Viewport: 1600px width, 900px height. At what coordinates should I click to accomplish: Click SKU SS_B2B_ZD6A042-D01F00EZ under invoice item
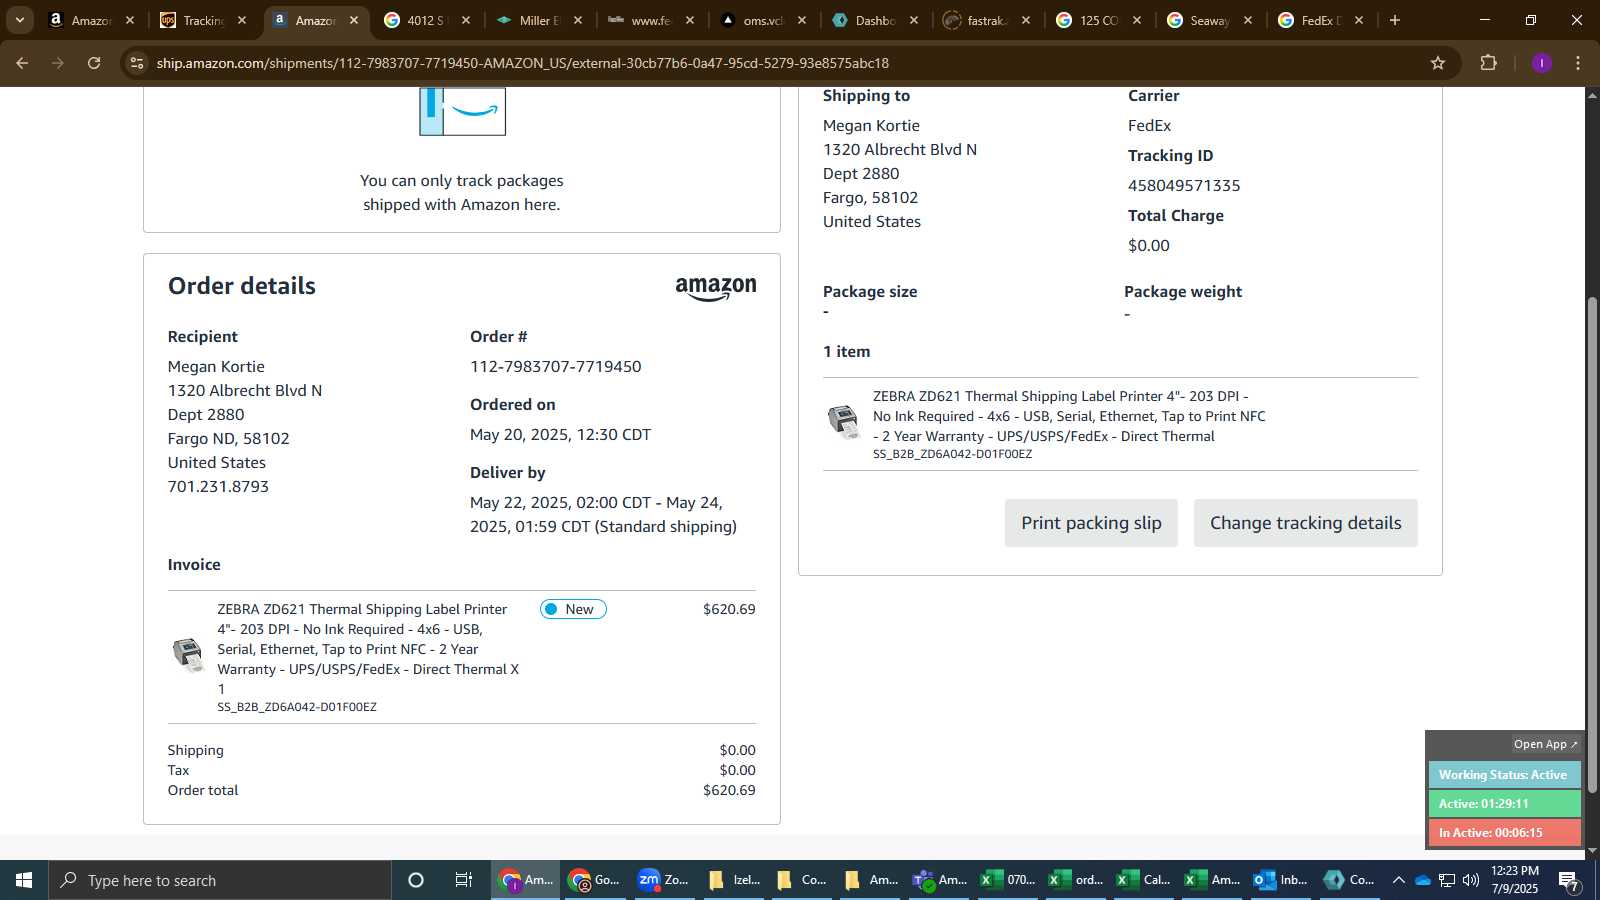(297, 707)
